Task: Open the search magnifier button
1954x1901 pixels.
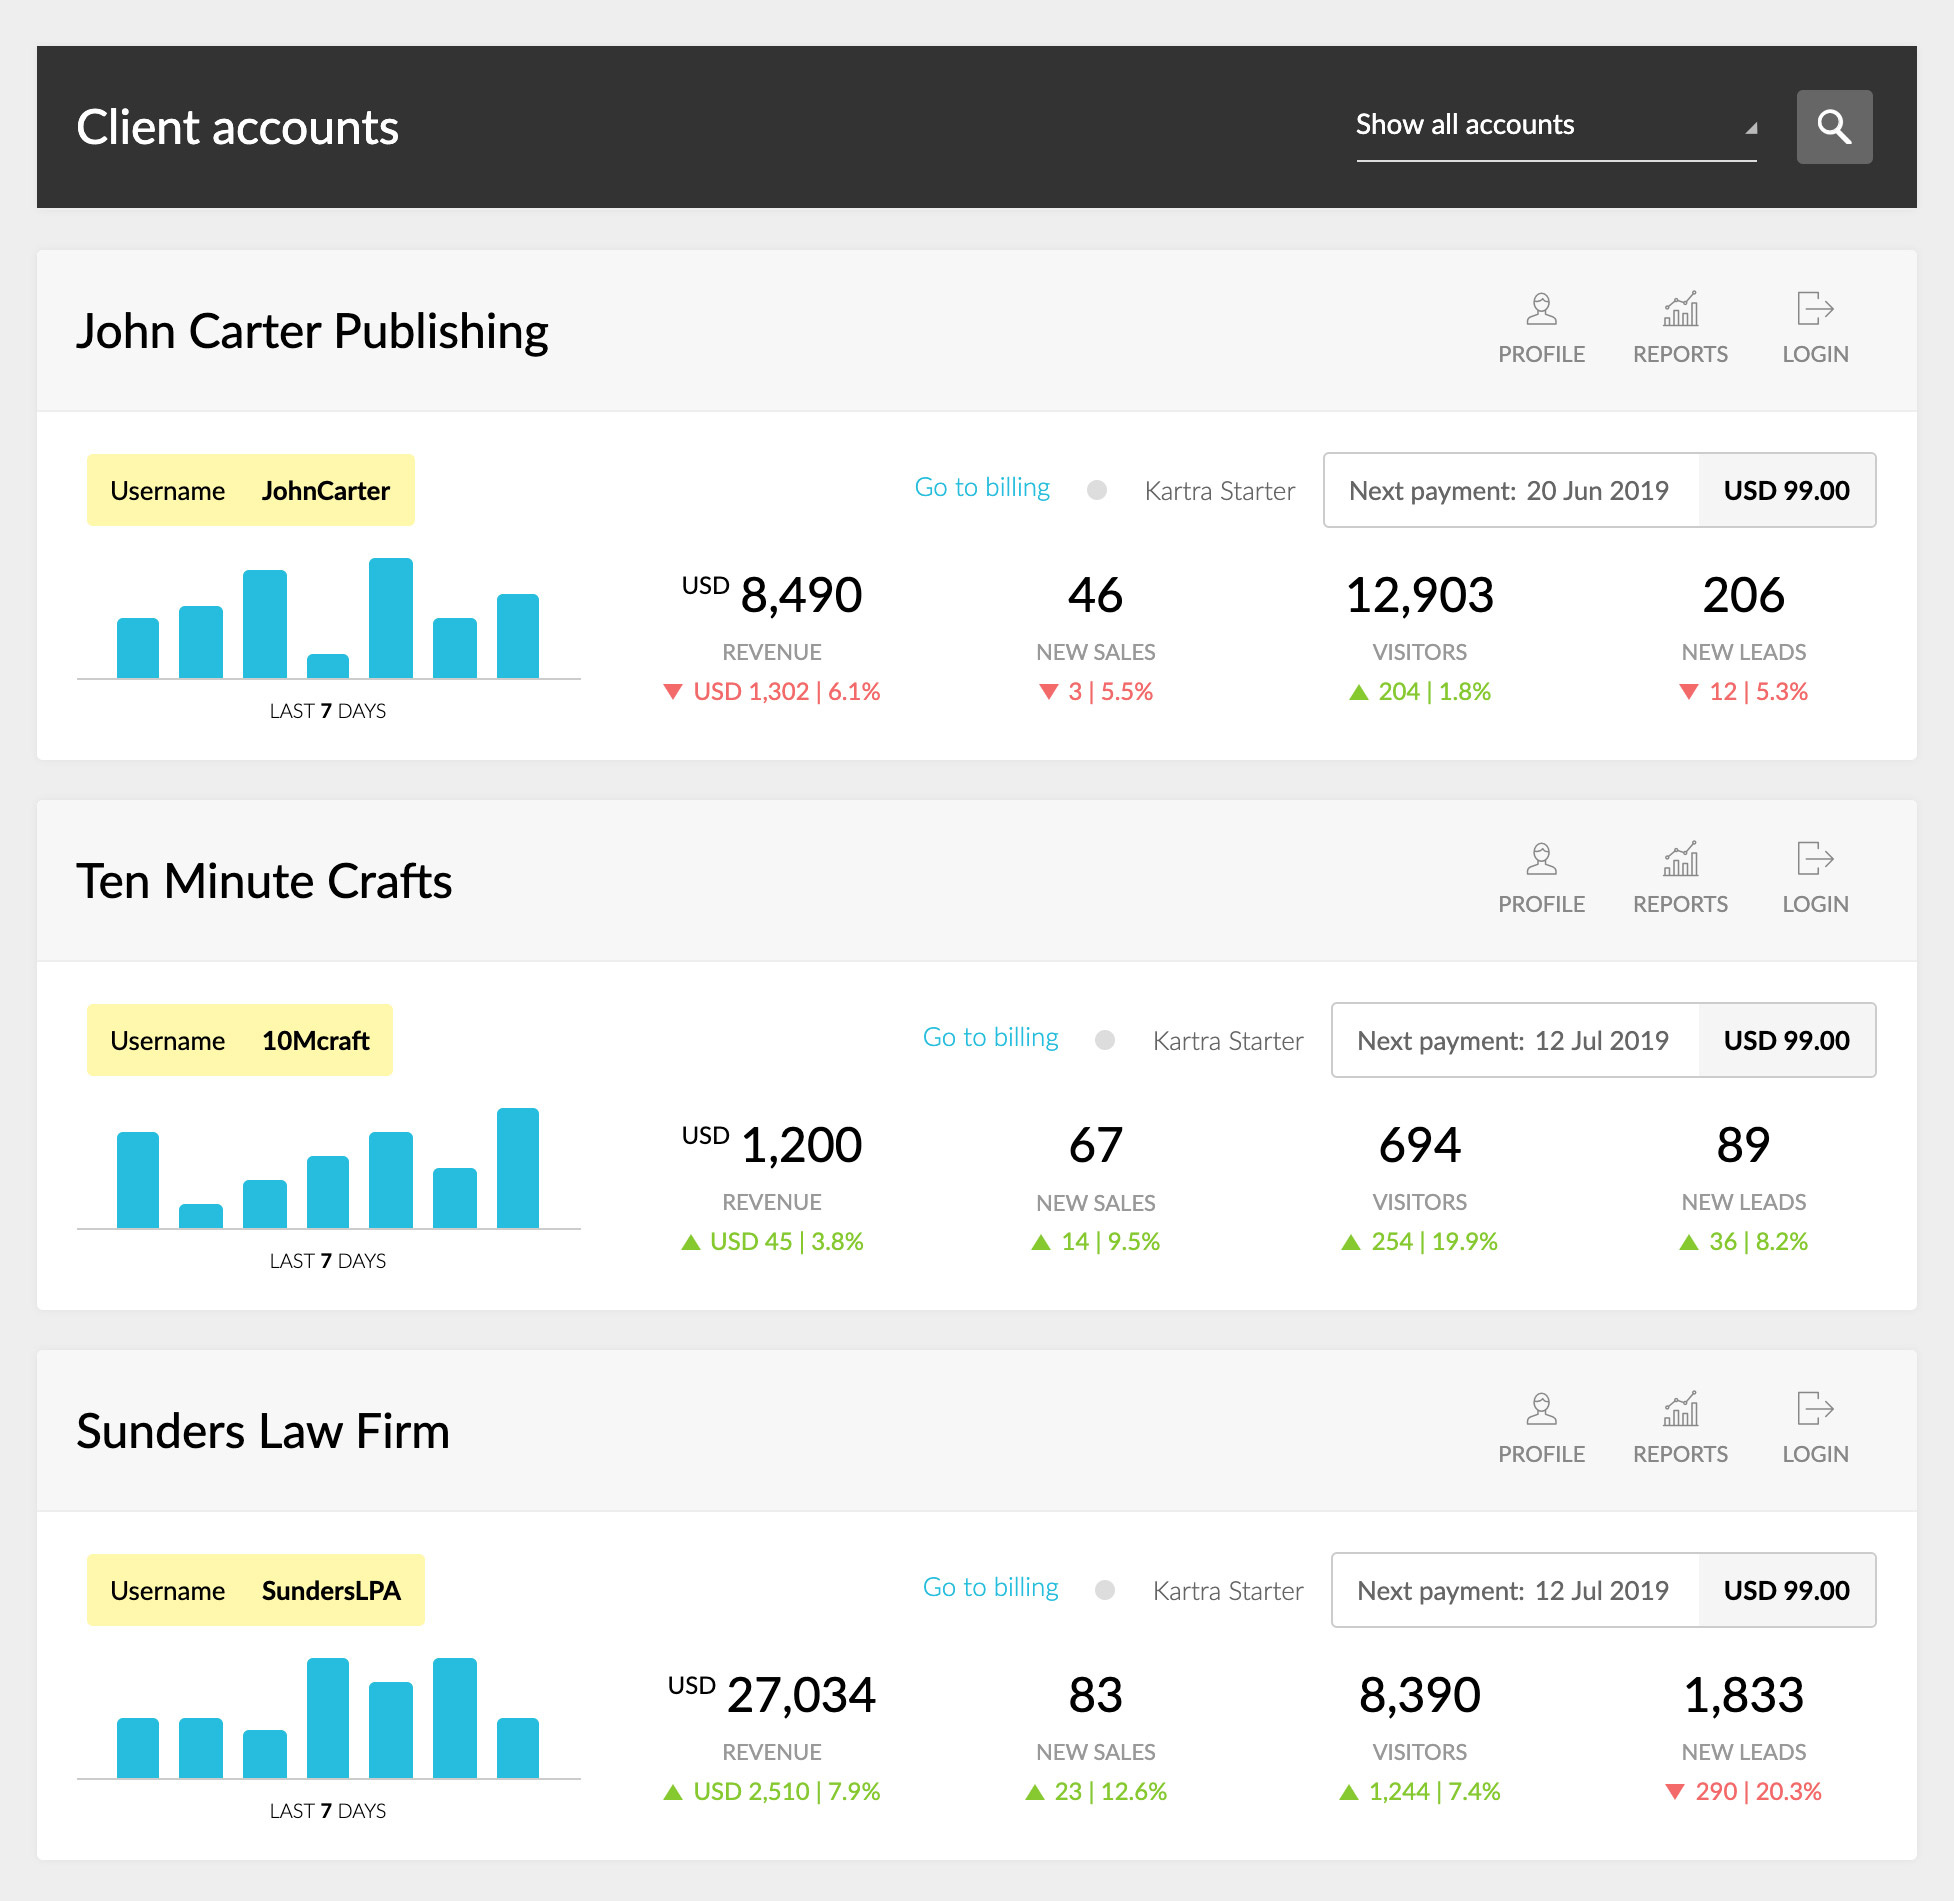Action: [x=1833, y=127]
